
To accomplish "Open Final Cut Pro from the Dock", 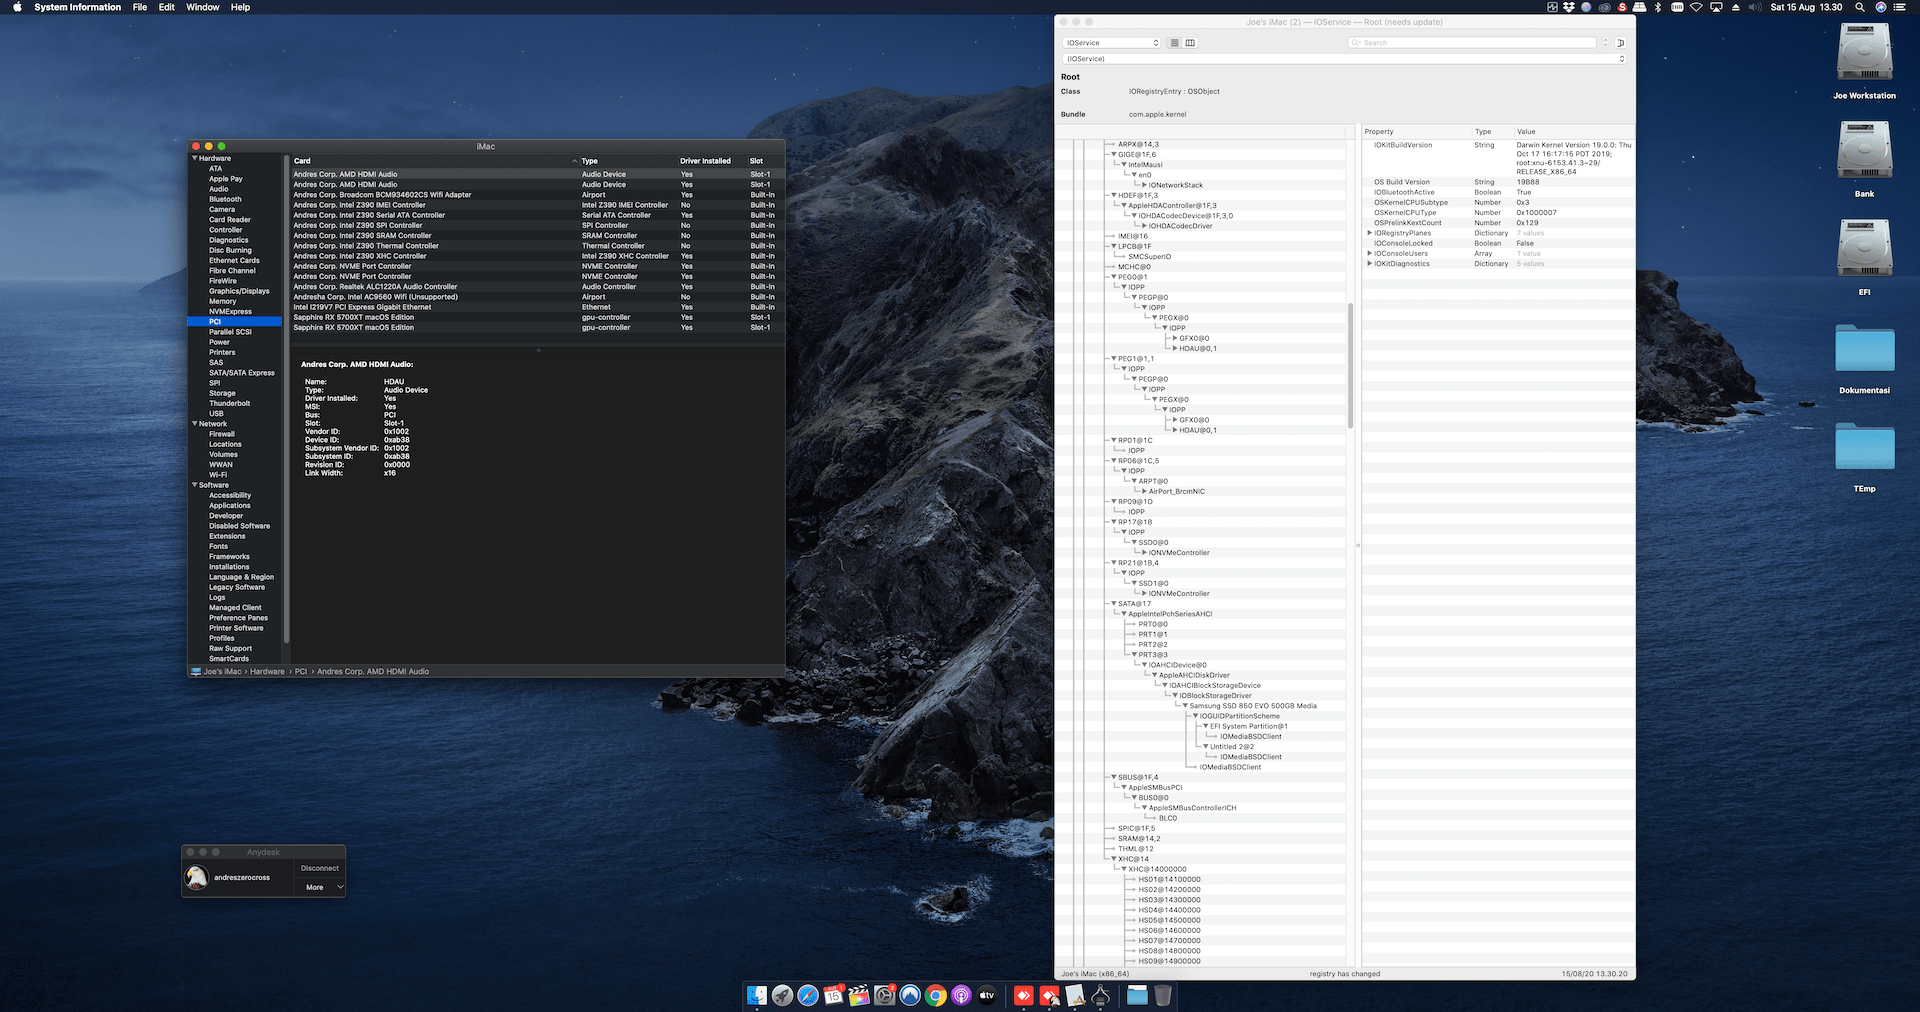I will click(x=859, y=995).
